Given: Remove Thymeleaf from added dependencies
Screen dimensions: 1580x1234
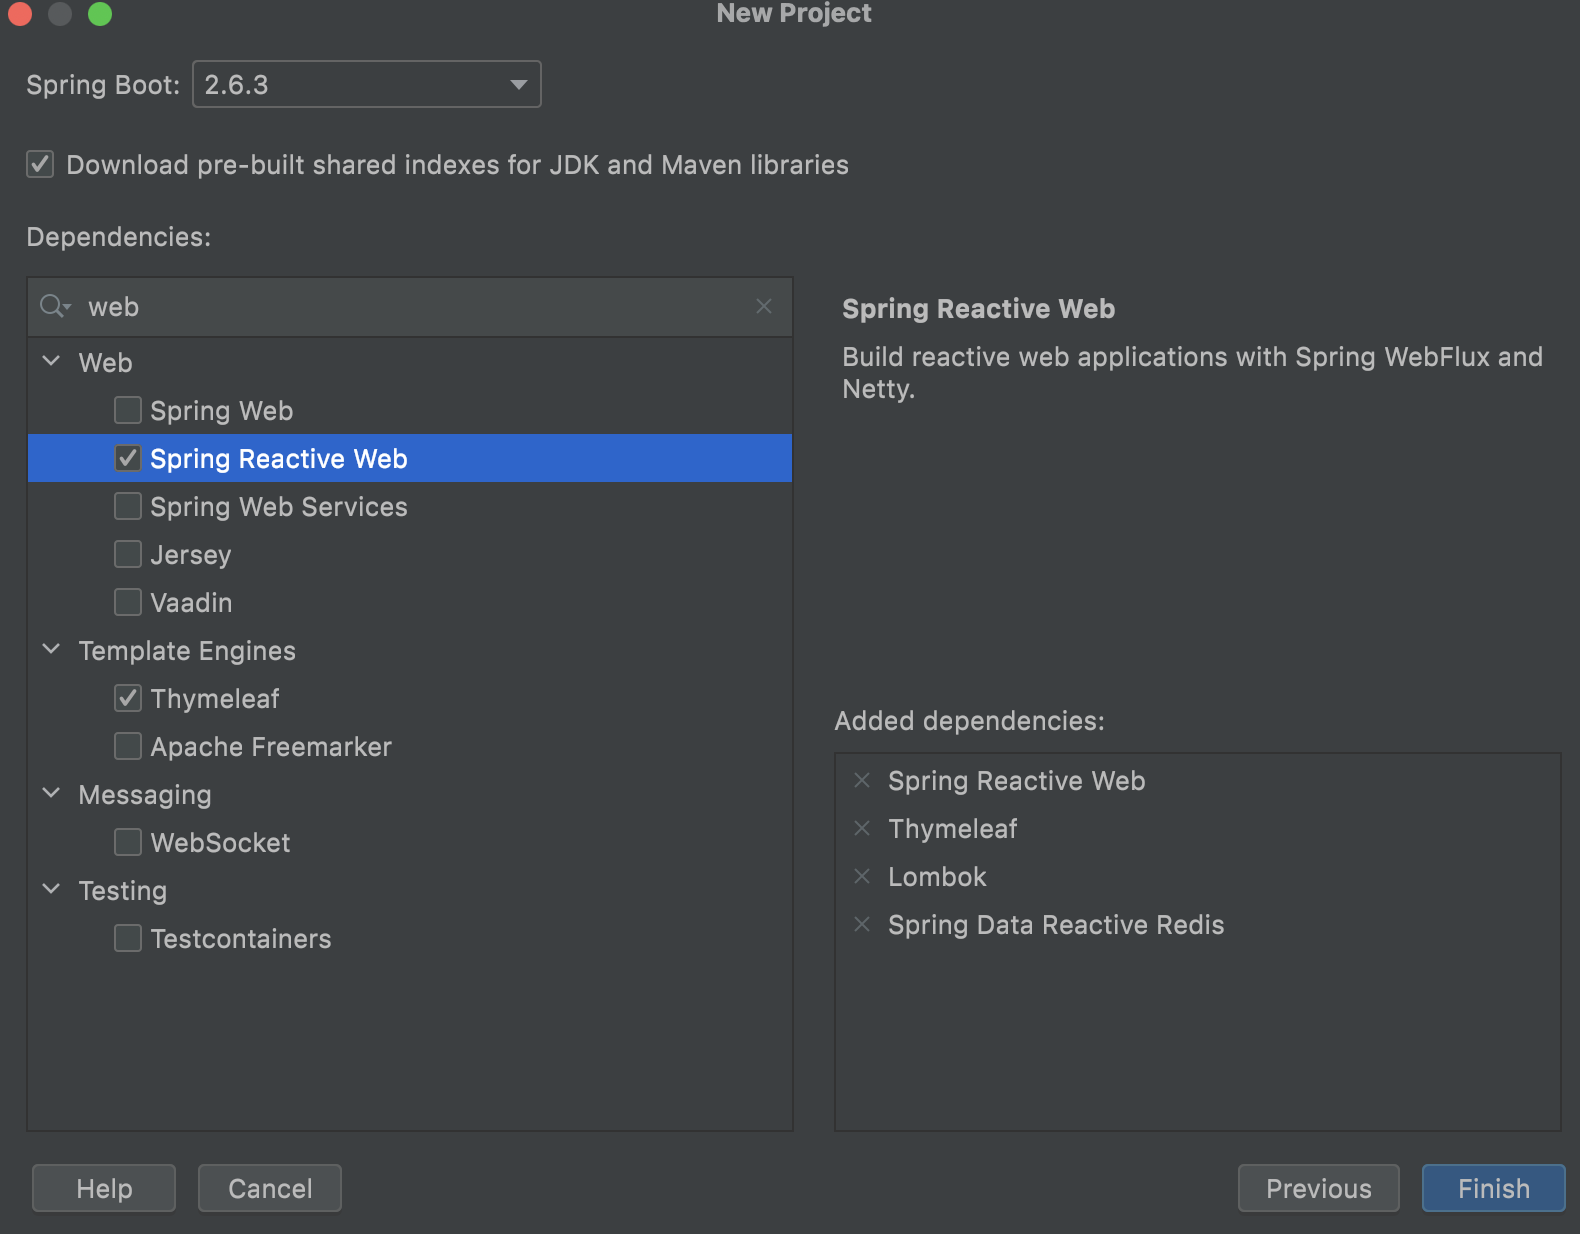Looking at the screenshot, I should pos(862,828).
